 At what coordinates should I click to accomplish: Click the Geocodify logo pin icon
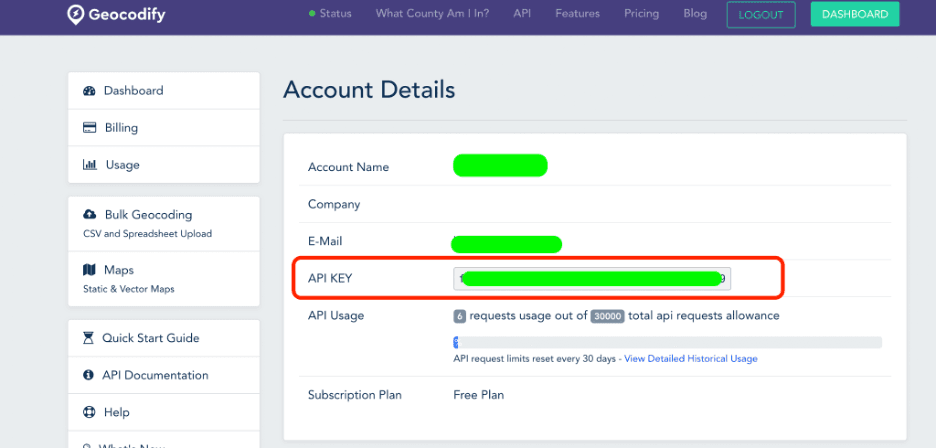coord(75,14)
